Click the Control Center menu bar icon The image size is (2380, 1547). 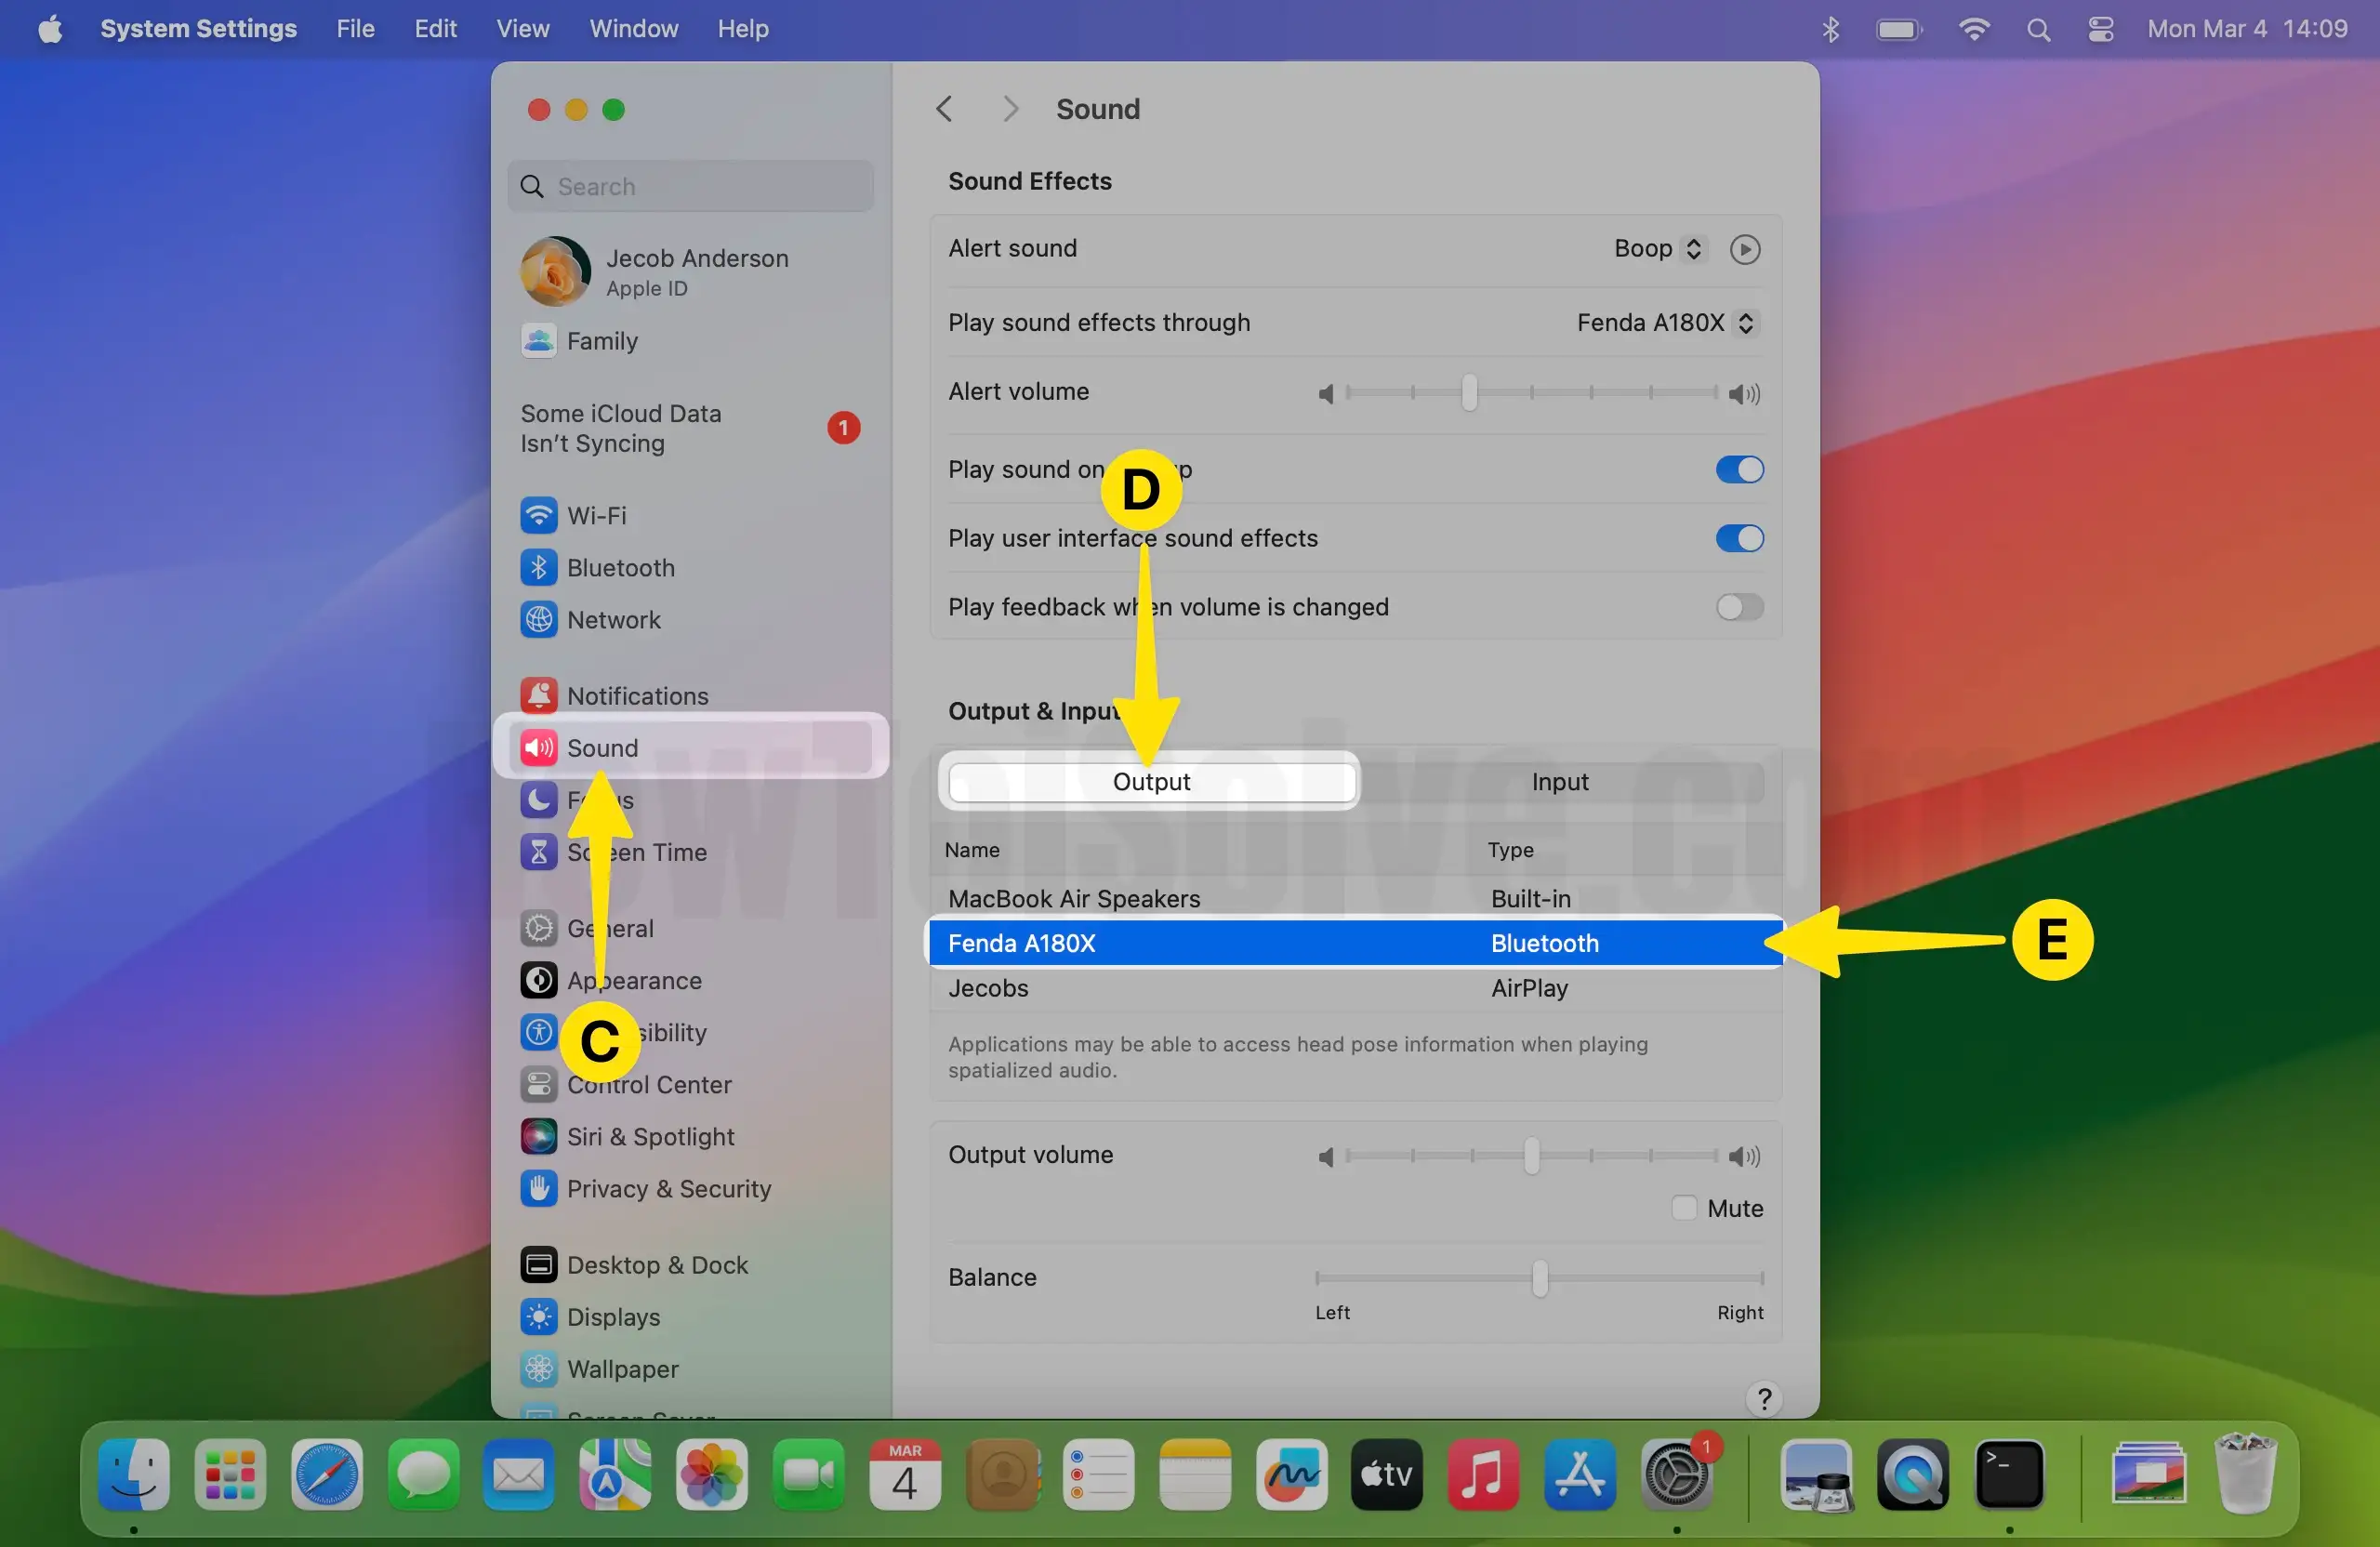point(2100,29)
